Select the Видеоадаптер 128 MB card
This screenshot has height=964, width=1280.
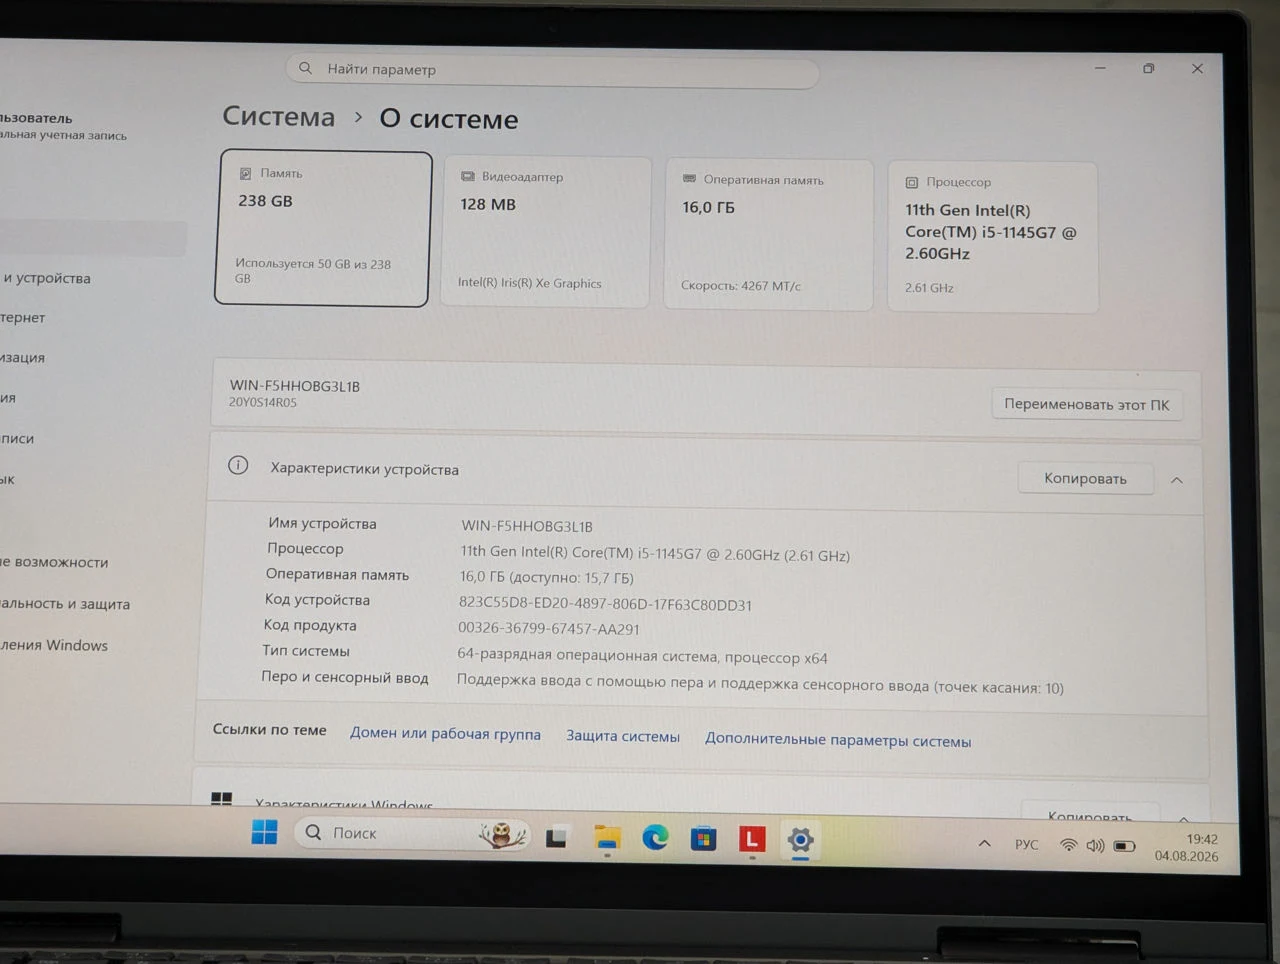click(546, 232)
